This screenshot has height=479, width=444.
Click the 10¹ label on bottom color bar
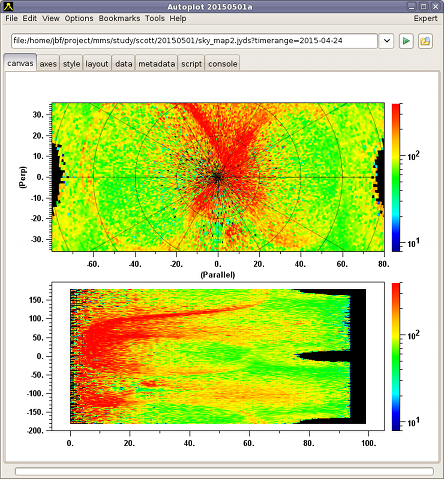point(413,422)
